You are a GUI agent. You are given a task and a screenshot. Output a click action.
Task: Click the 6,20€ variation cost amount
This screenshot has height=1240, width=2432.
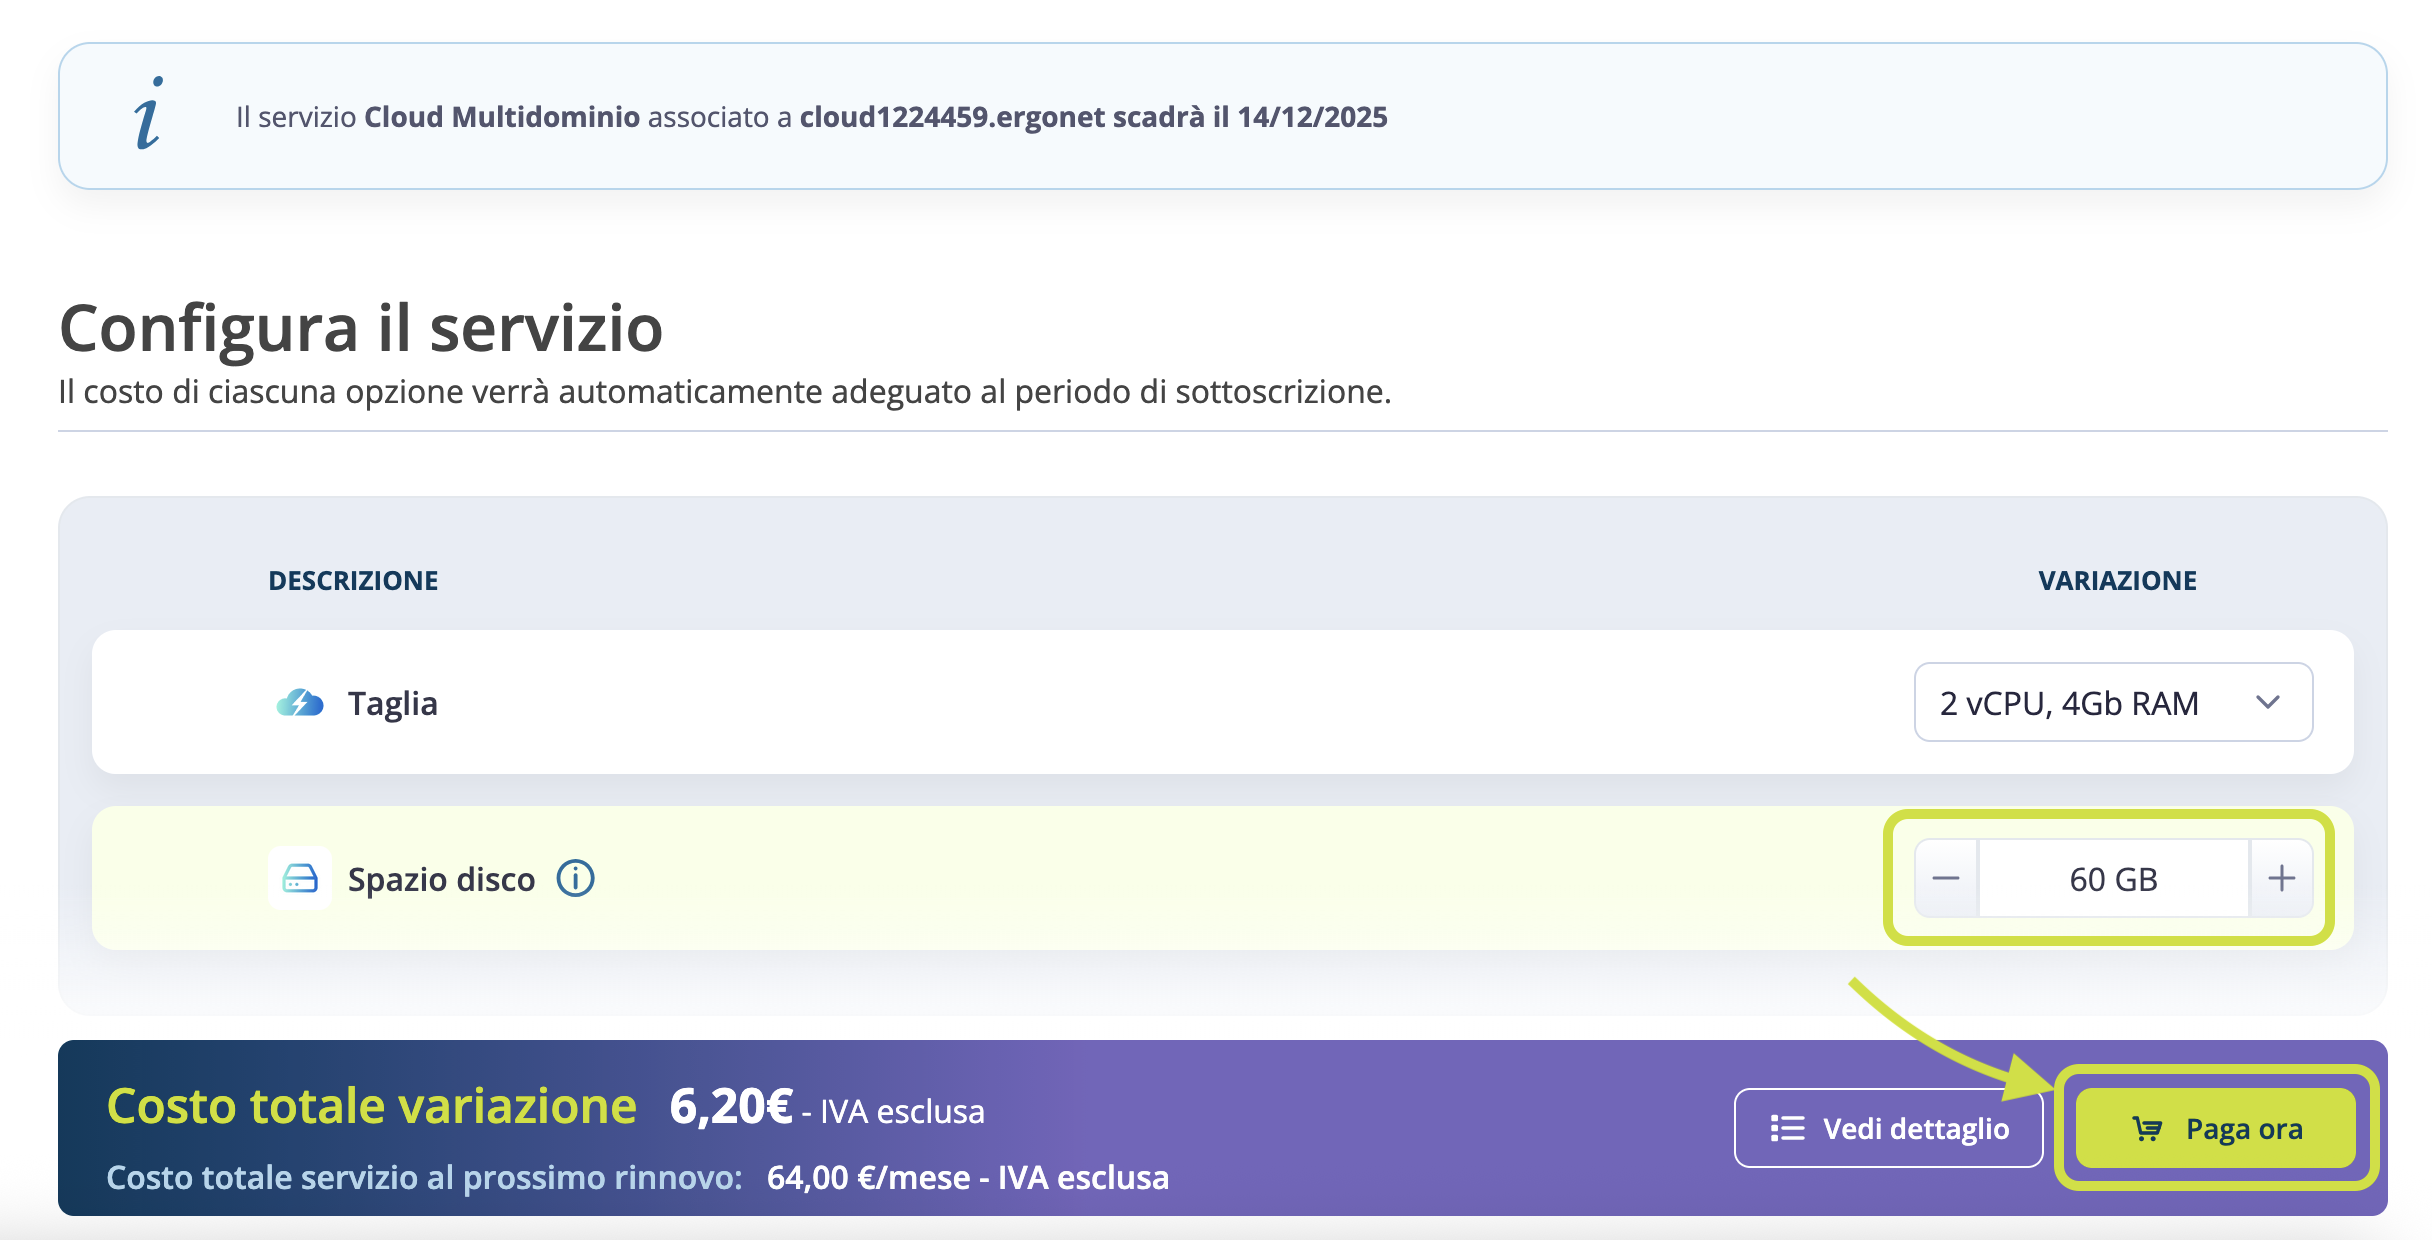click(731, 1107)
